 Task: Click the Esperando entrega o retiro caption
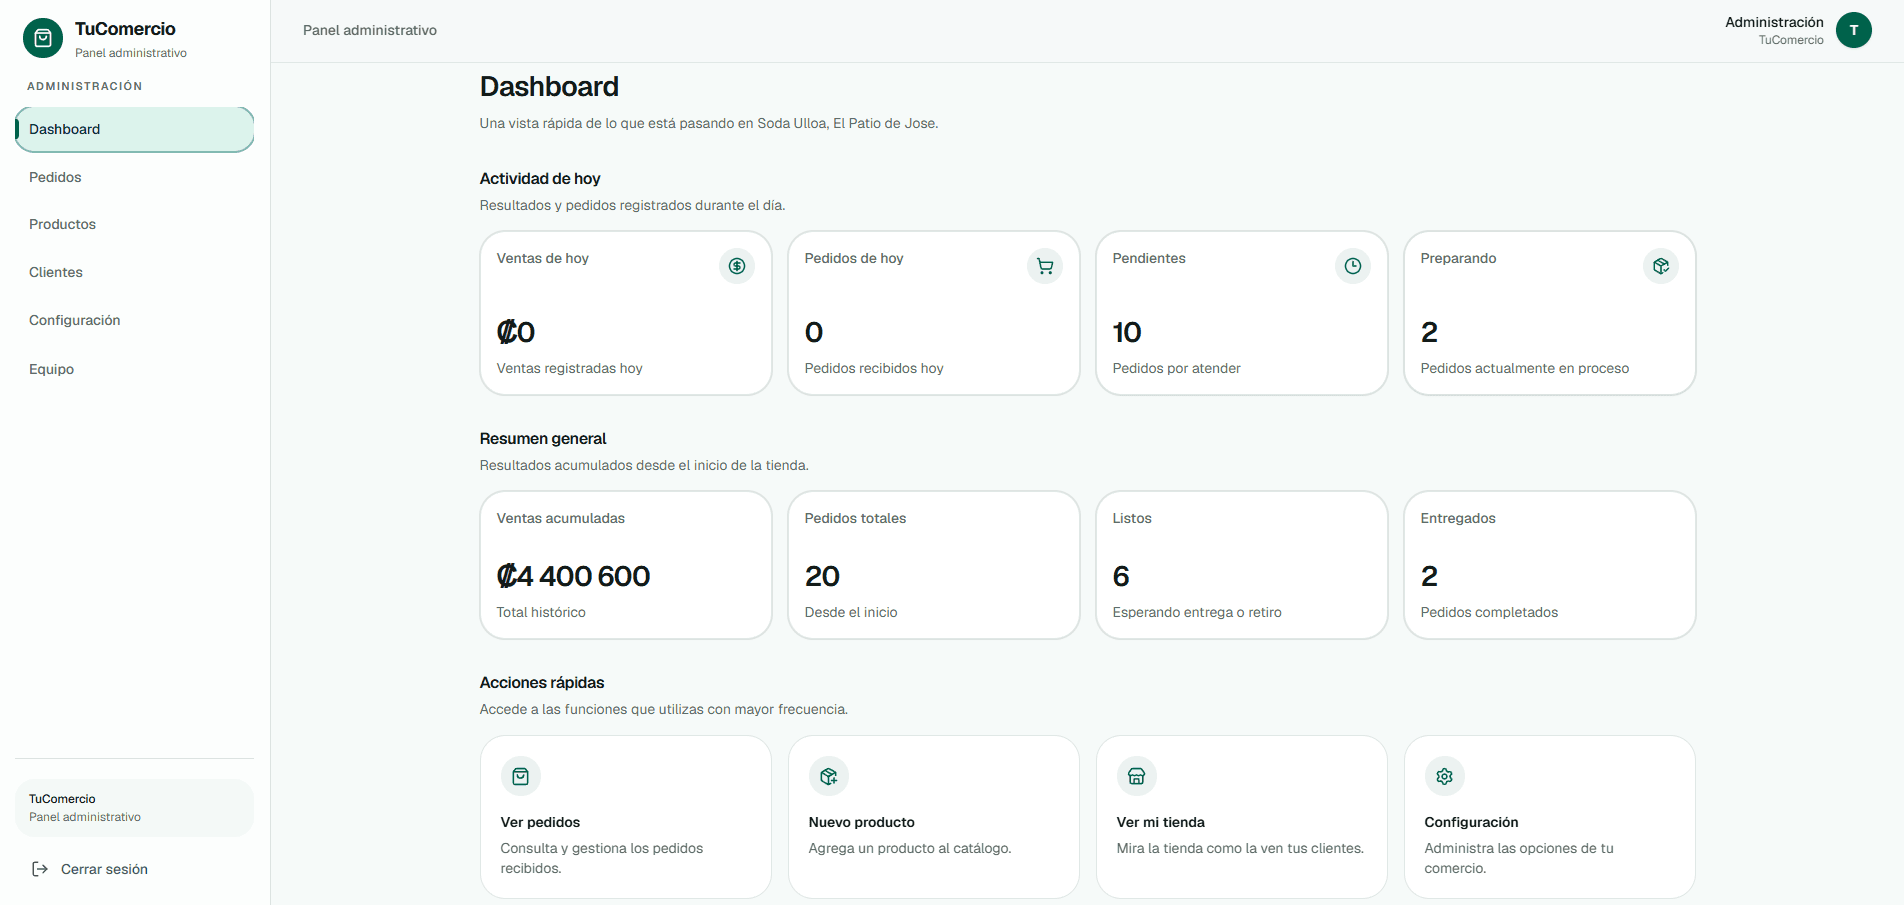tap(1197, 612)
